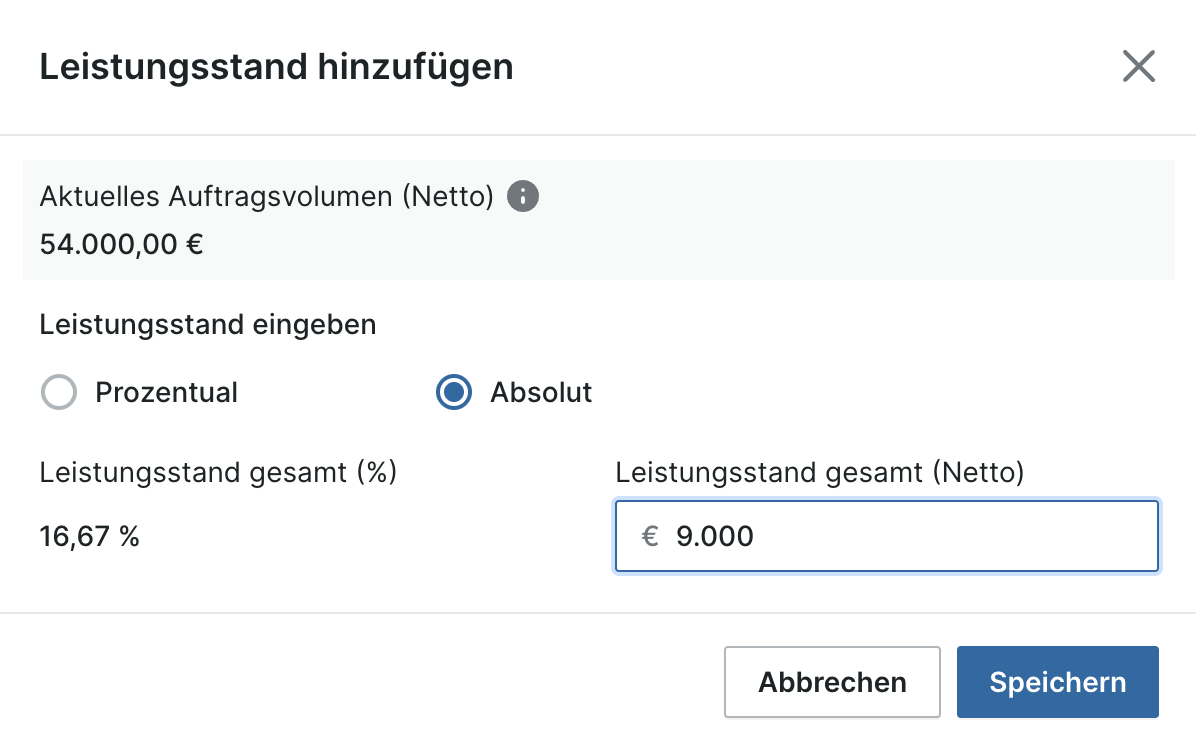This screenshot has width=1196, height=746.
Task: Click the Leistungsstand eingeben heading
Action: click(208, 325)
